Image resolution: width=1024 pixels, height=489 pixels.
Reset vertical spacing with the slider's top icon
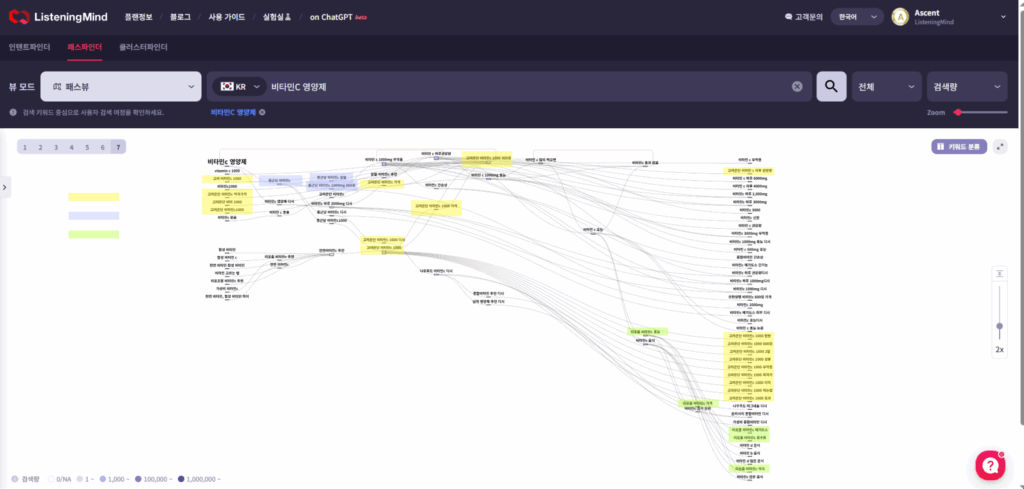tap(998, 274)
